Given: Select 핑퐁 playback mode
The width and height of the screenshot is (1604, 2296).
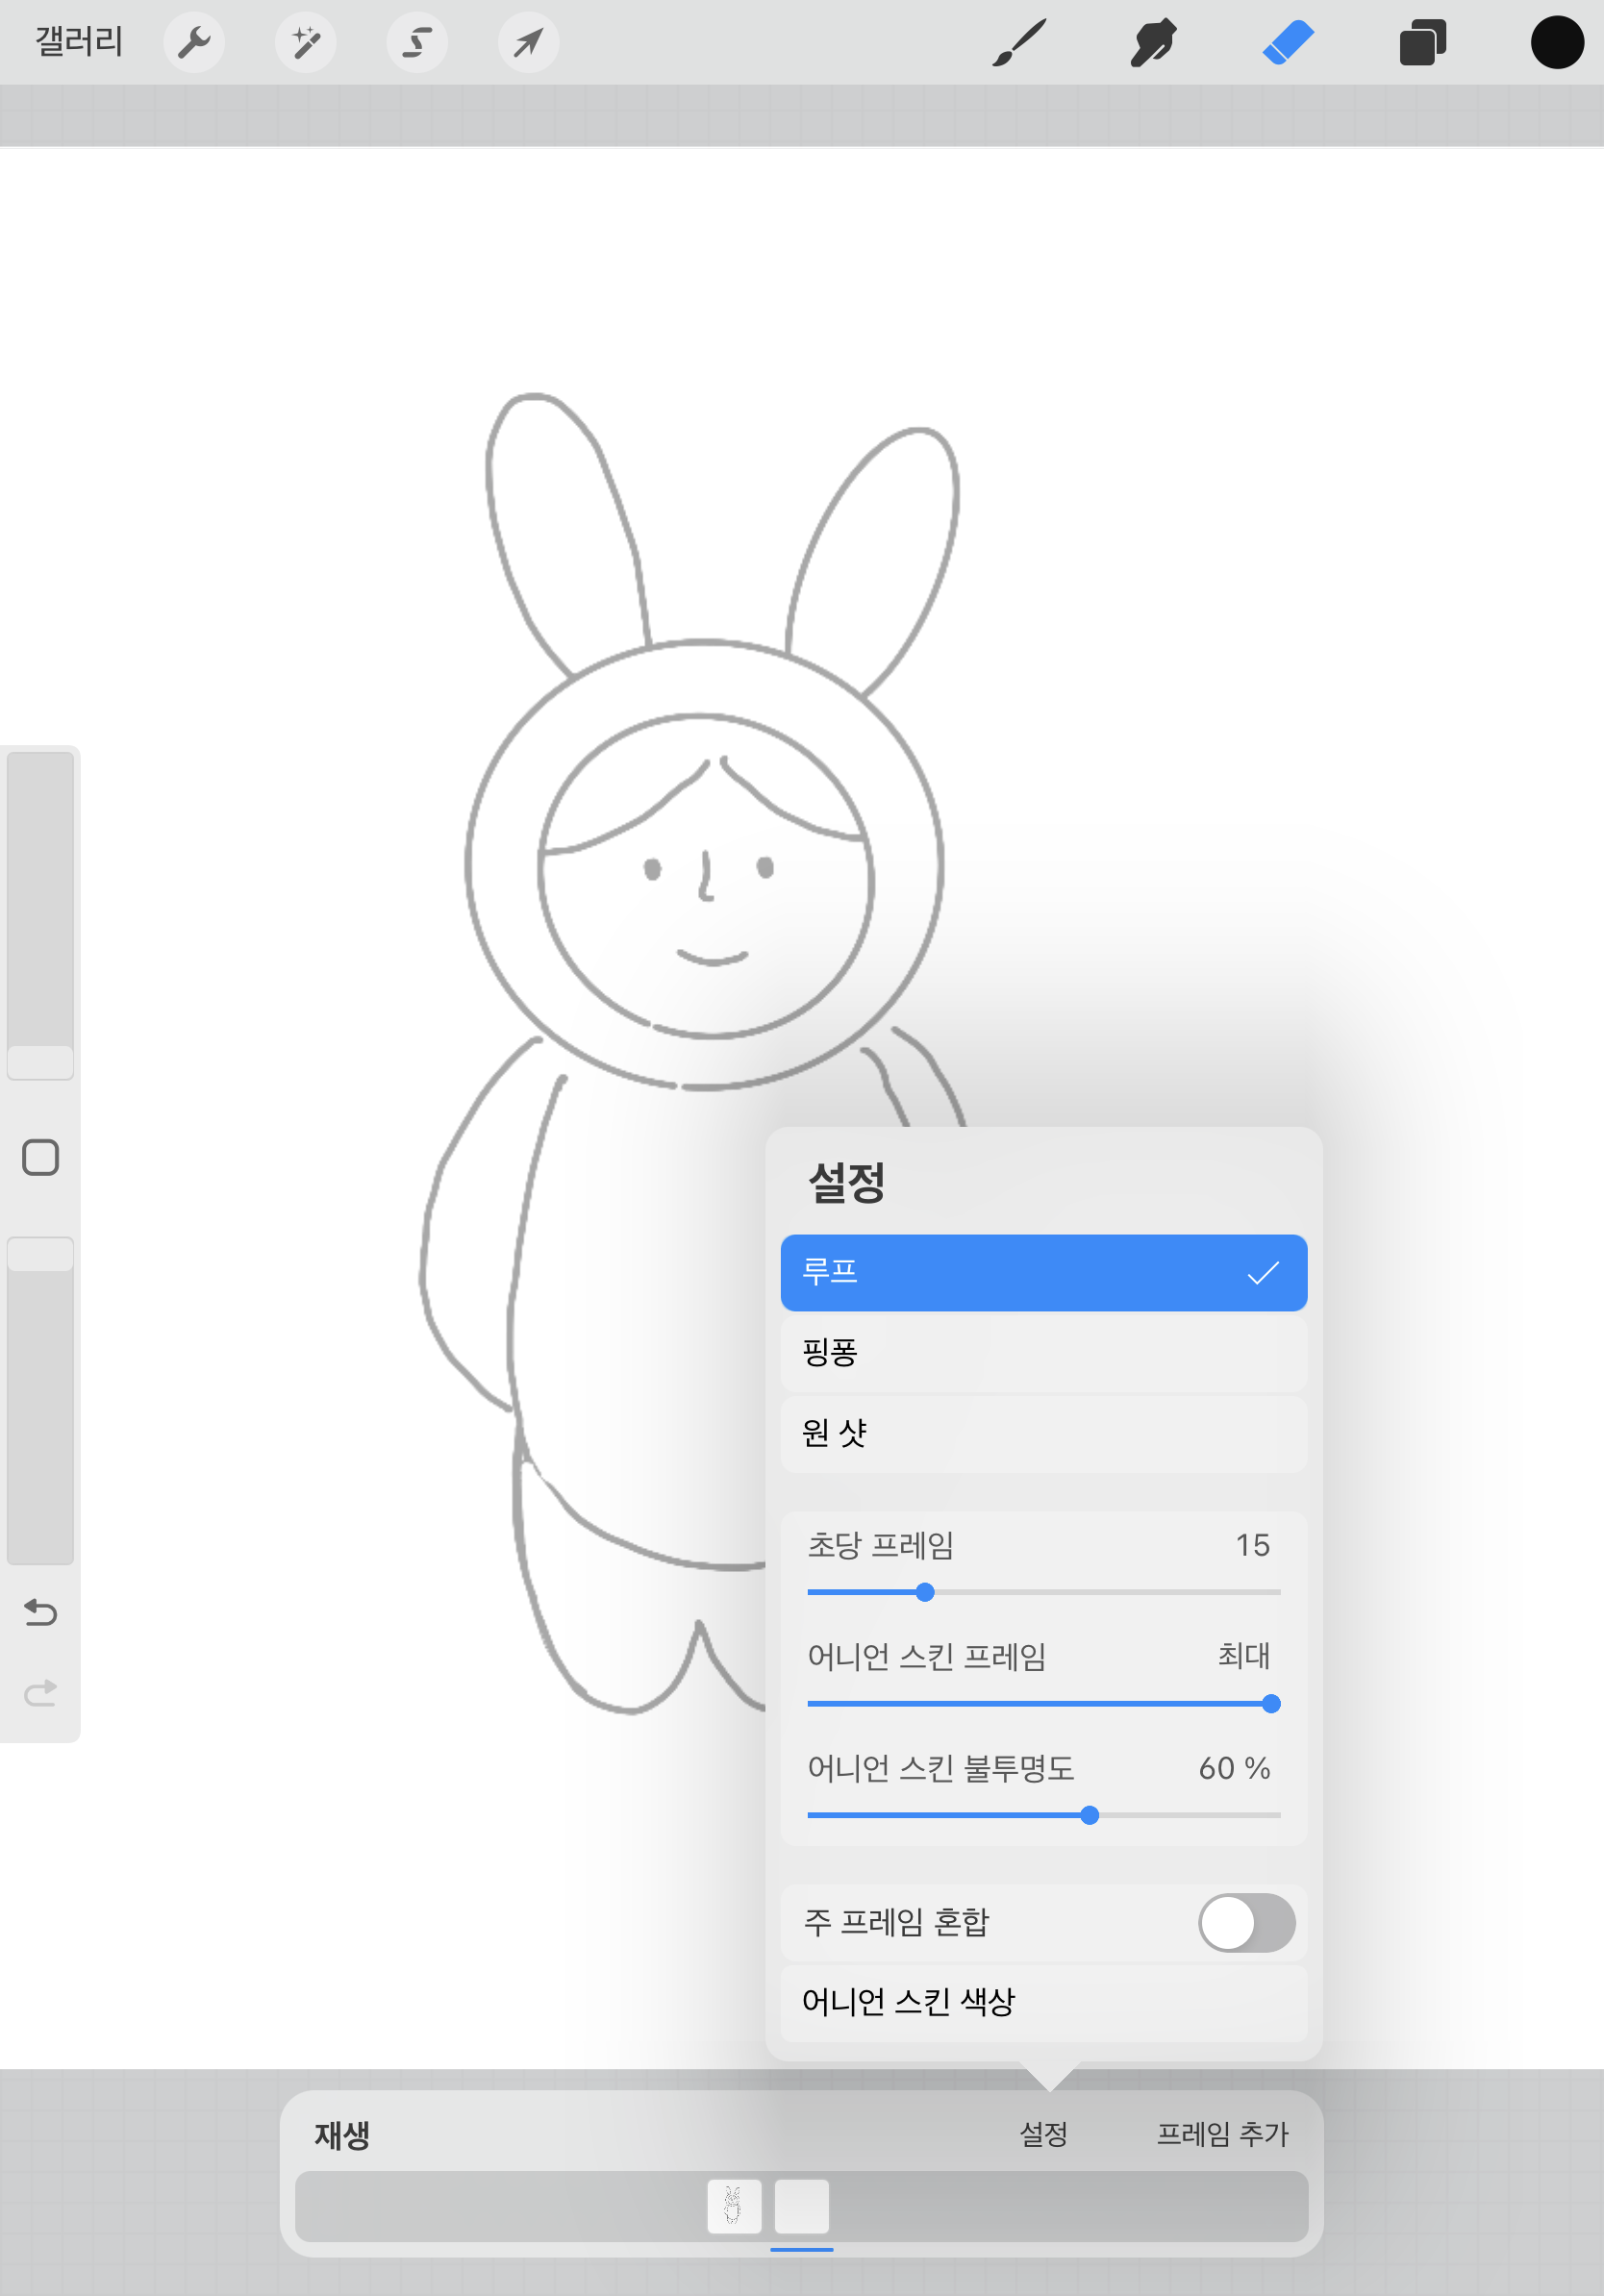Looking at the screenshot, I should [1042, 1352].
